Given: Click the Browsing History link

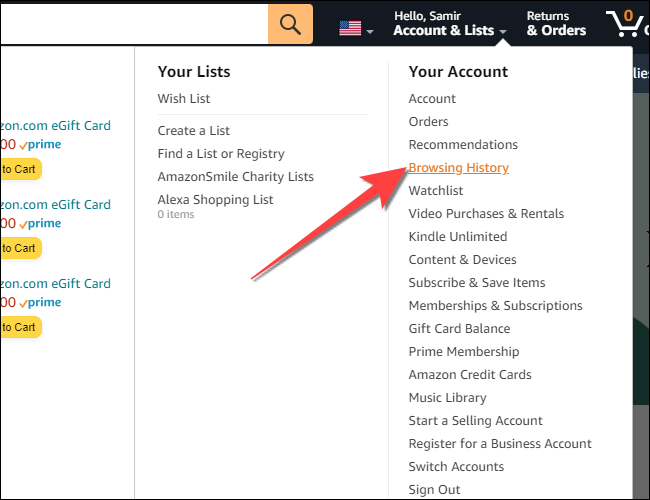Looking at the screenshot, I should click(x=458, y=168).
